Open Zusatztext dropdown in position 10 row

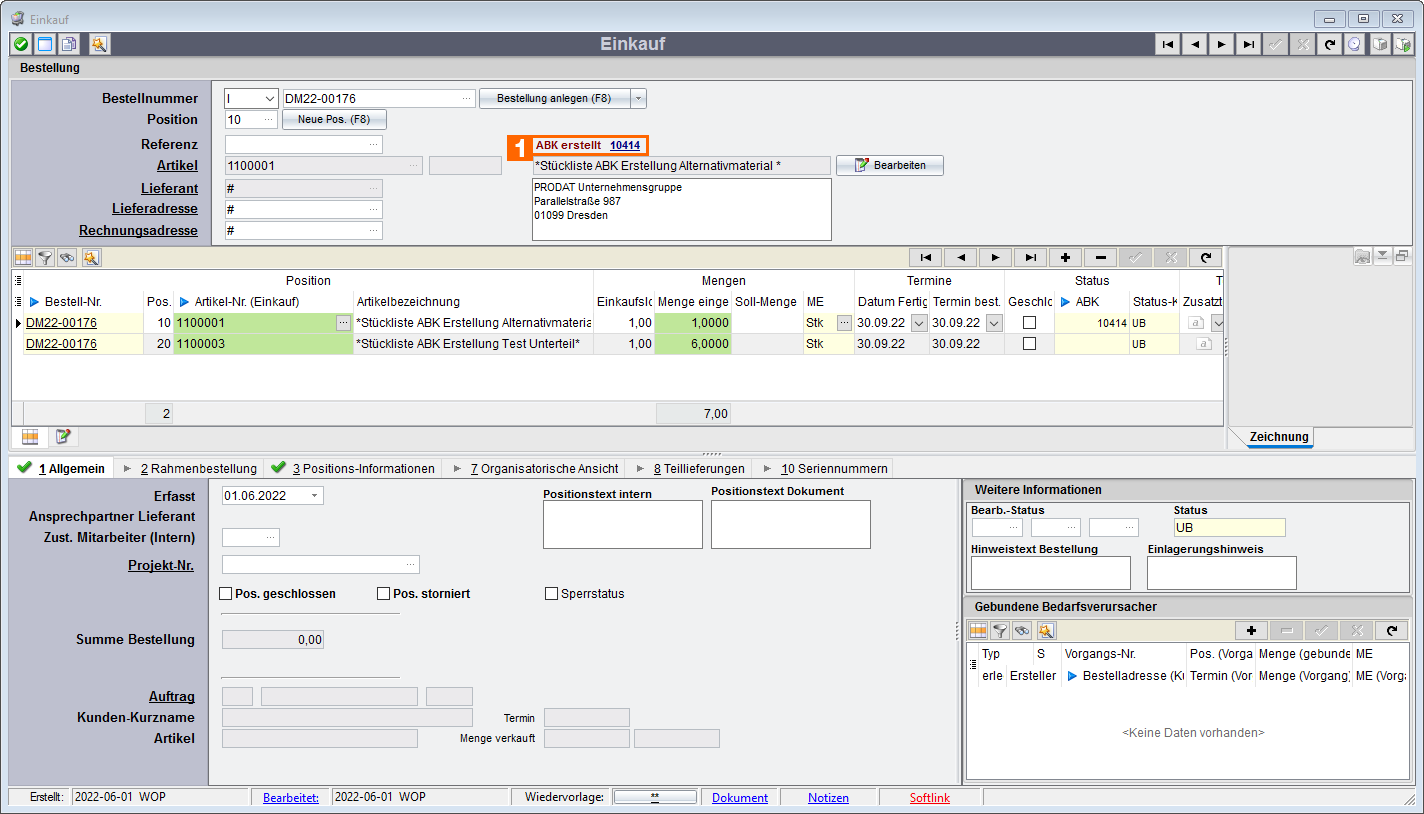click(1217, 323)
